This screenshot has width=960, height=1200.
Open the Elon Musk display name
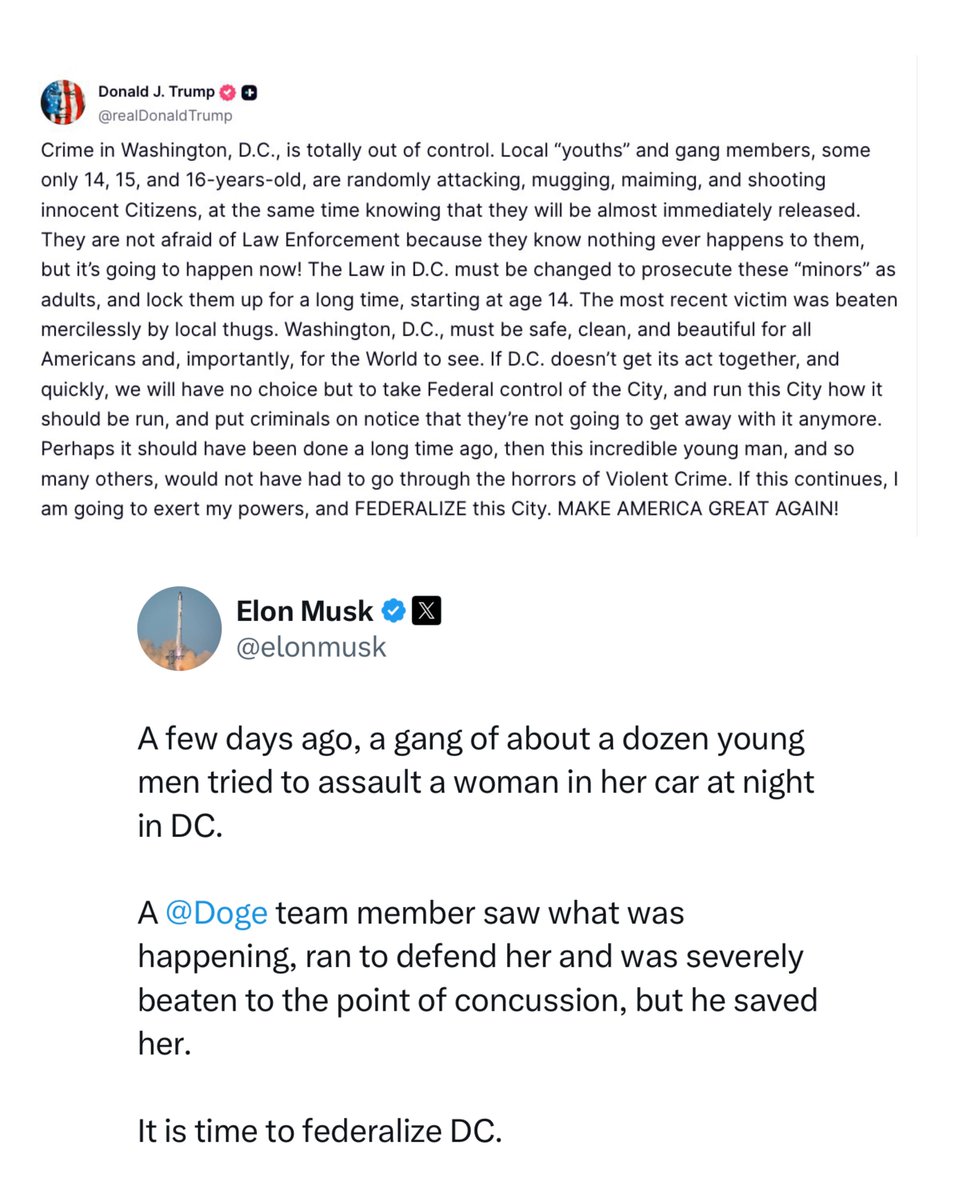coord(304,610)
